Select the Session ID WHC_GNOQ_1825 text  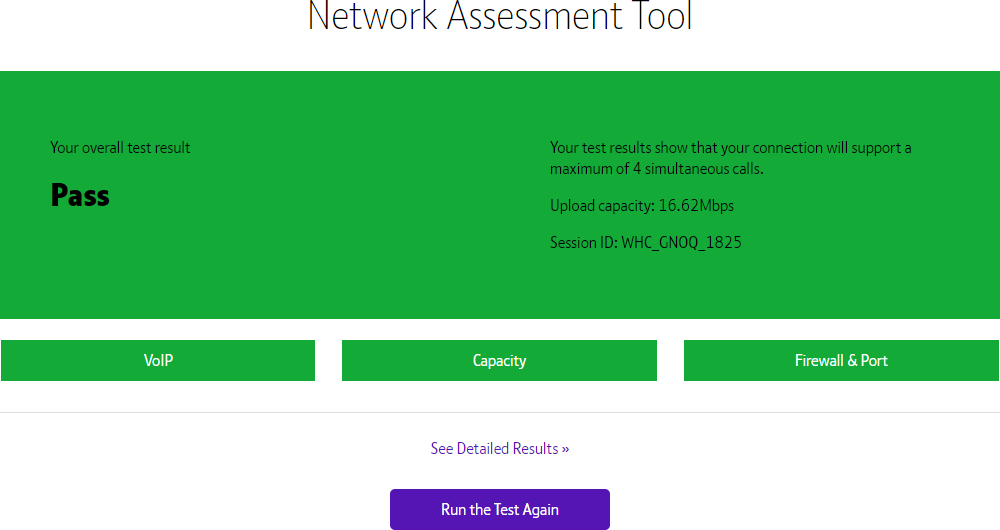(x=645, y=242)
